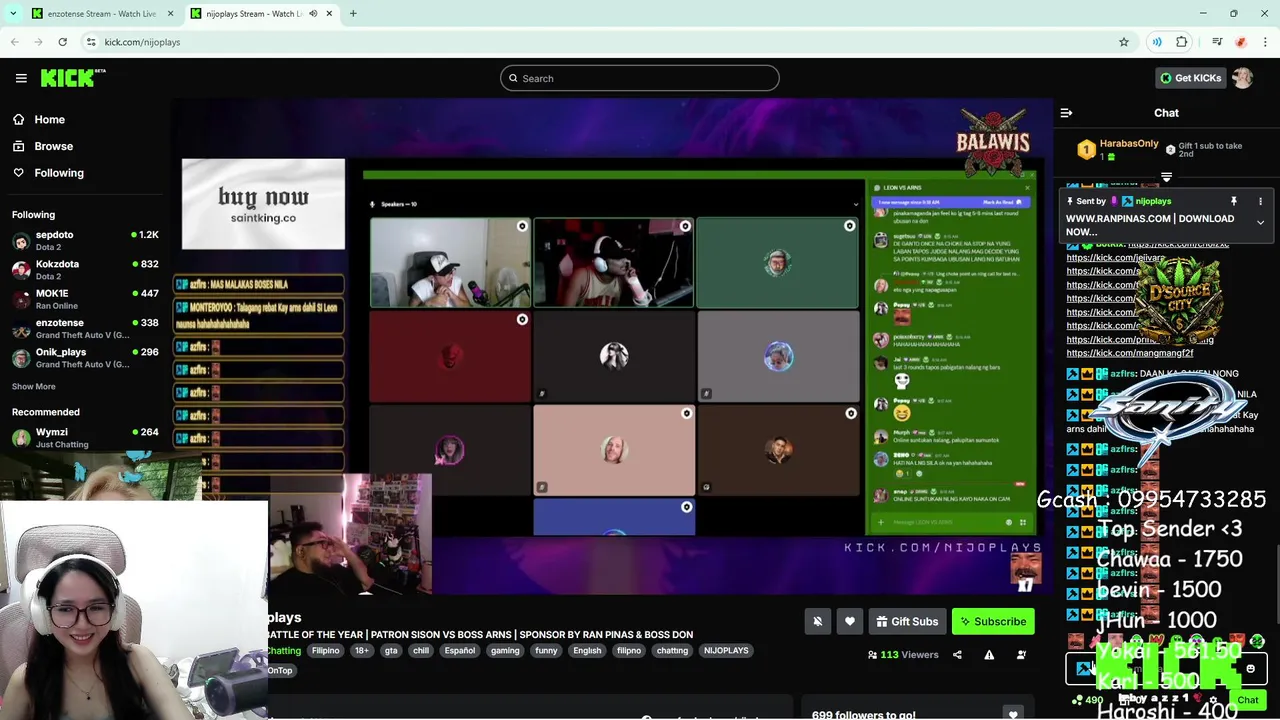This screenshot has height=720, width=1280.
Task: Open Kokzdota channel in Following list
Action: point(85,269)
